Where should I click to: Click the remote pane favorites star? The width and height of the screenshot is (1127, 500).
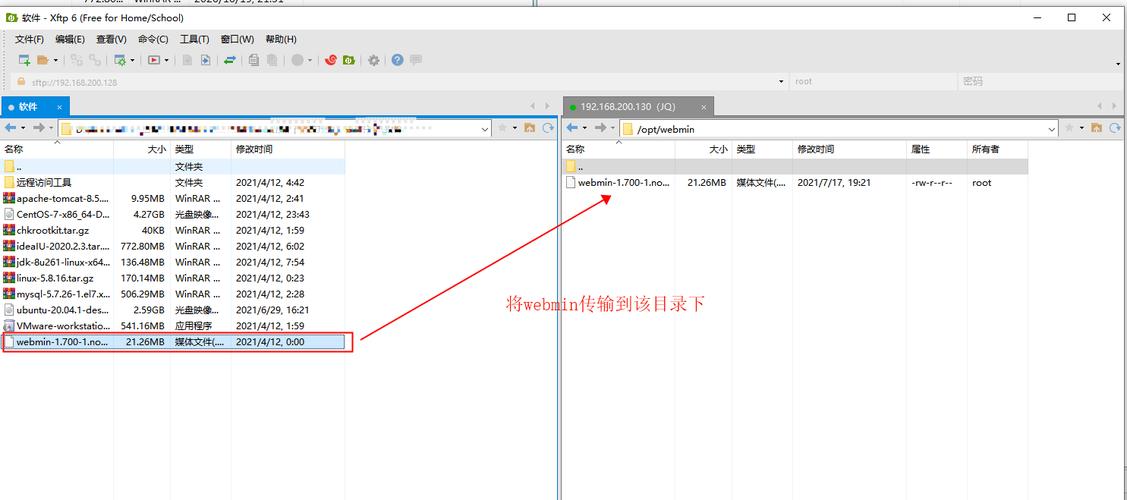(x=1070, y=128)
